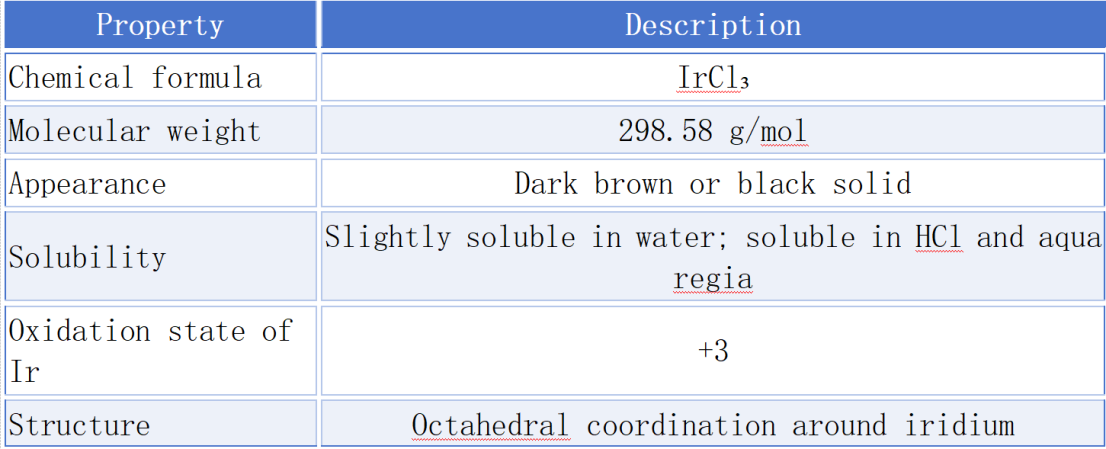
Task: Click the "Dark brown or black solid" text
Action: (712, 184)
